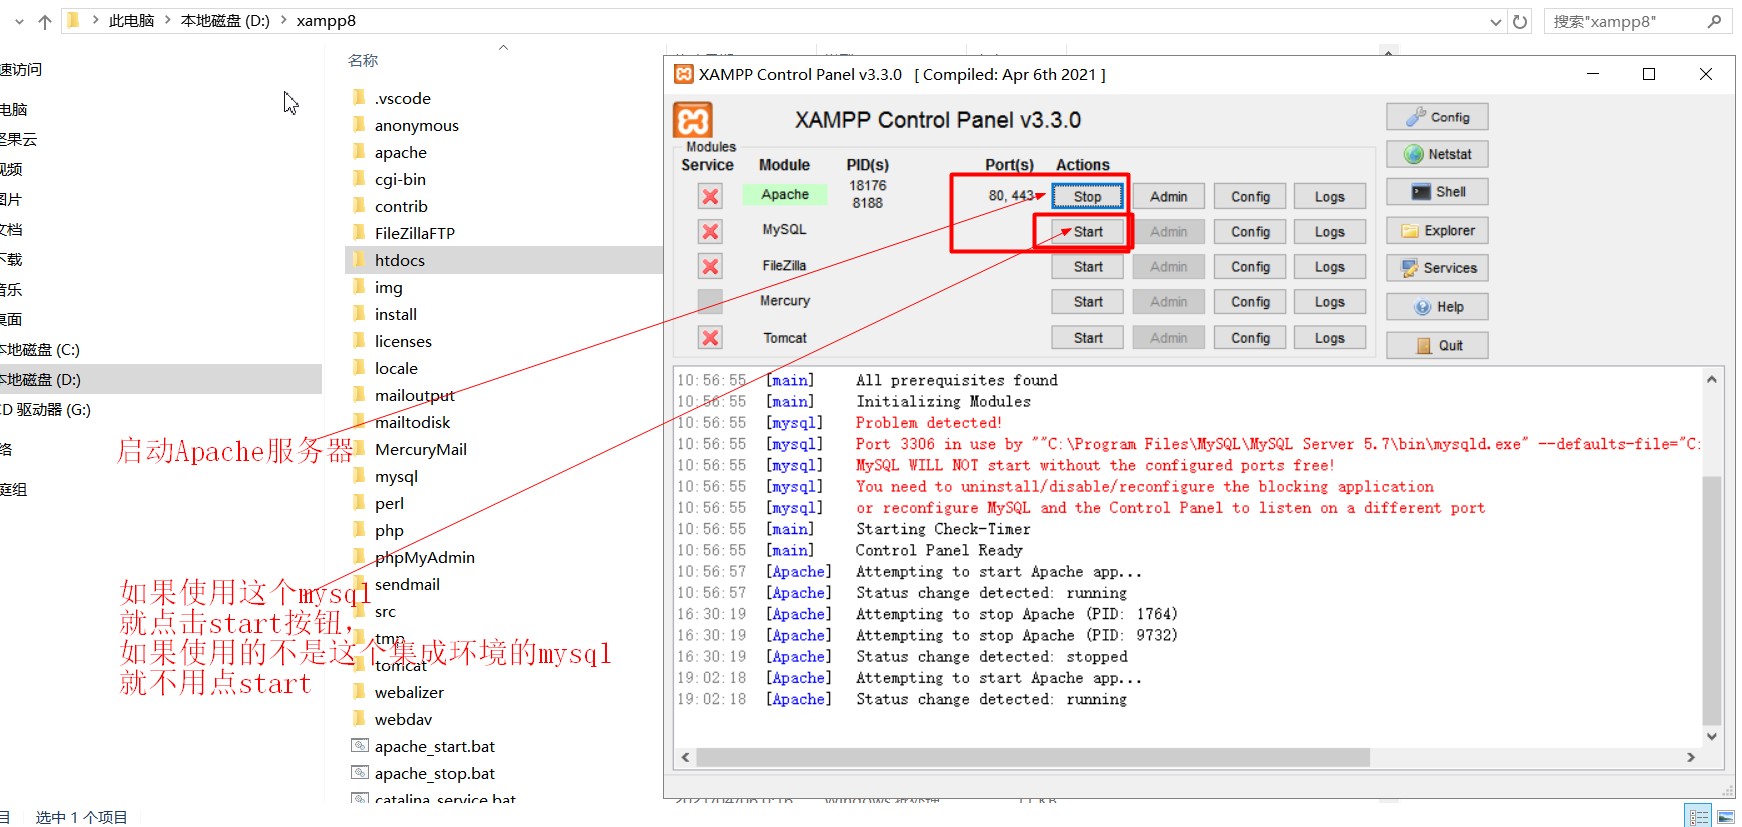
Task: Start the Tomcat module
Action: [x=1087, y=338]
